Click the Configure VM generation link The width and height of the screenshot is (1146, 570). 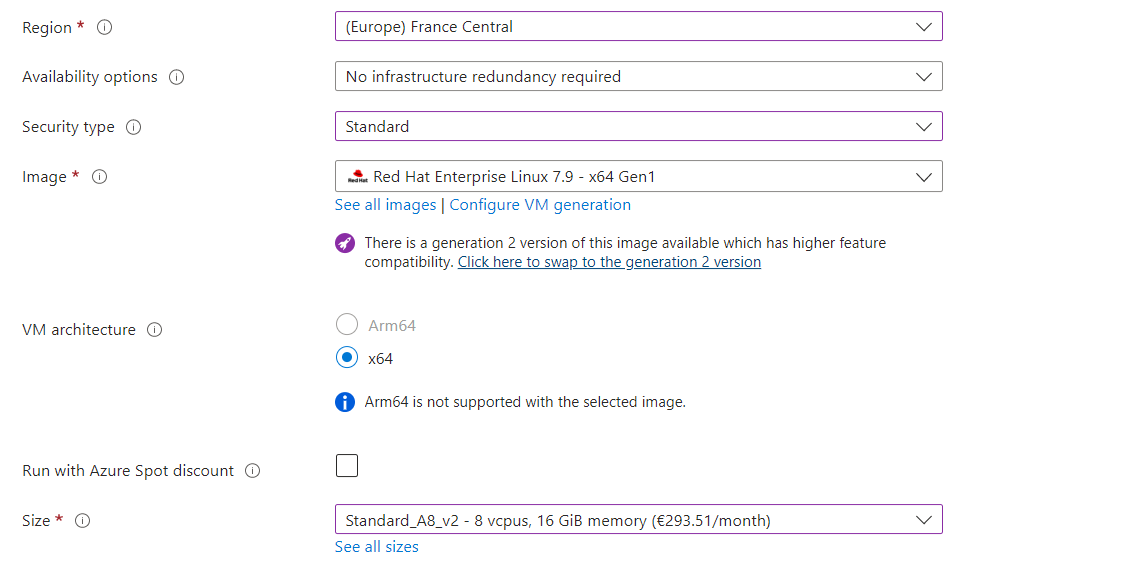pos(540,205)
